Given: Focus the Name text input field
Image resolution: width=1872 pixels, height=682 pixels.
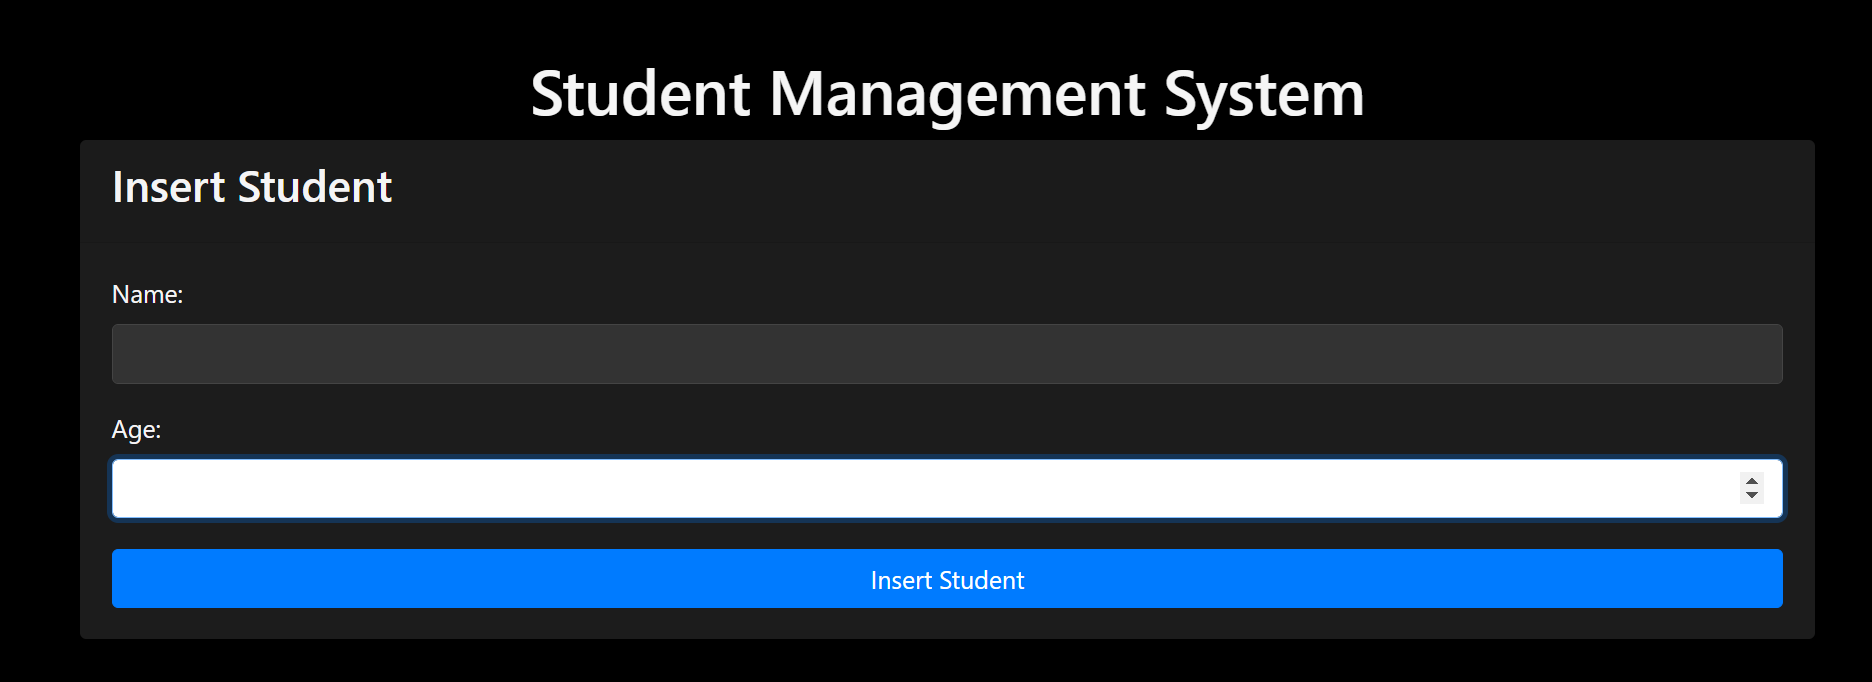Looking at the screenshot, I should [x=947, y=354].
